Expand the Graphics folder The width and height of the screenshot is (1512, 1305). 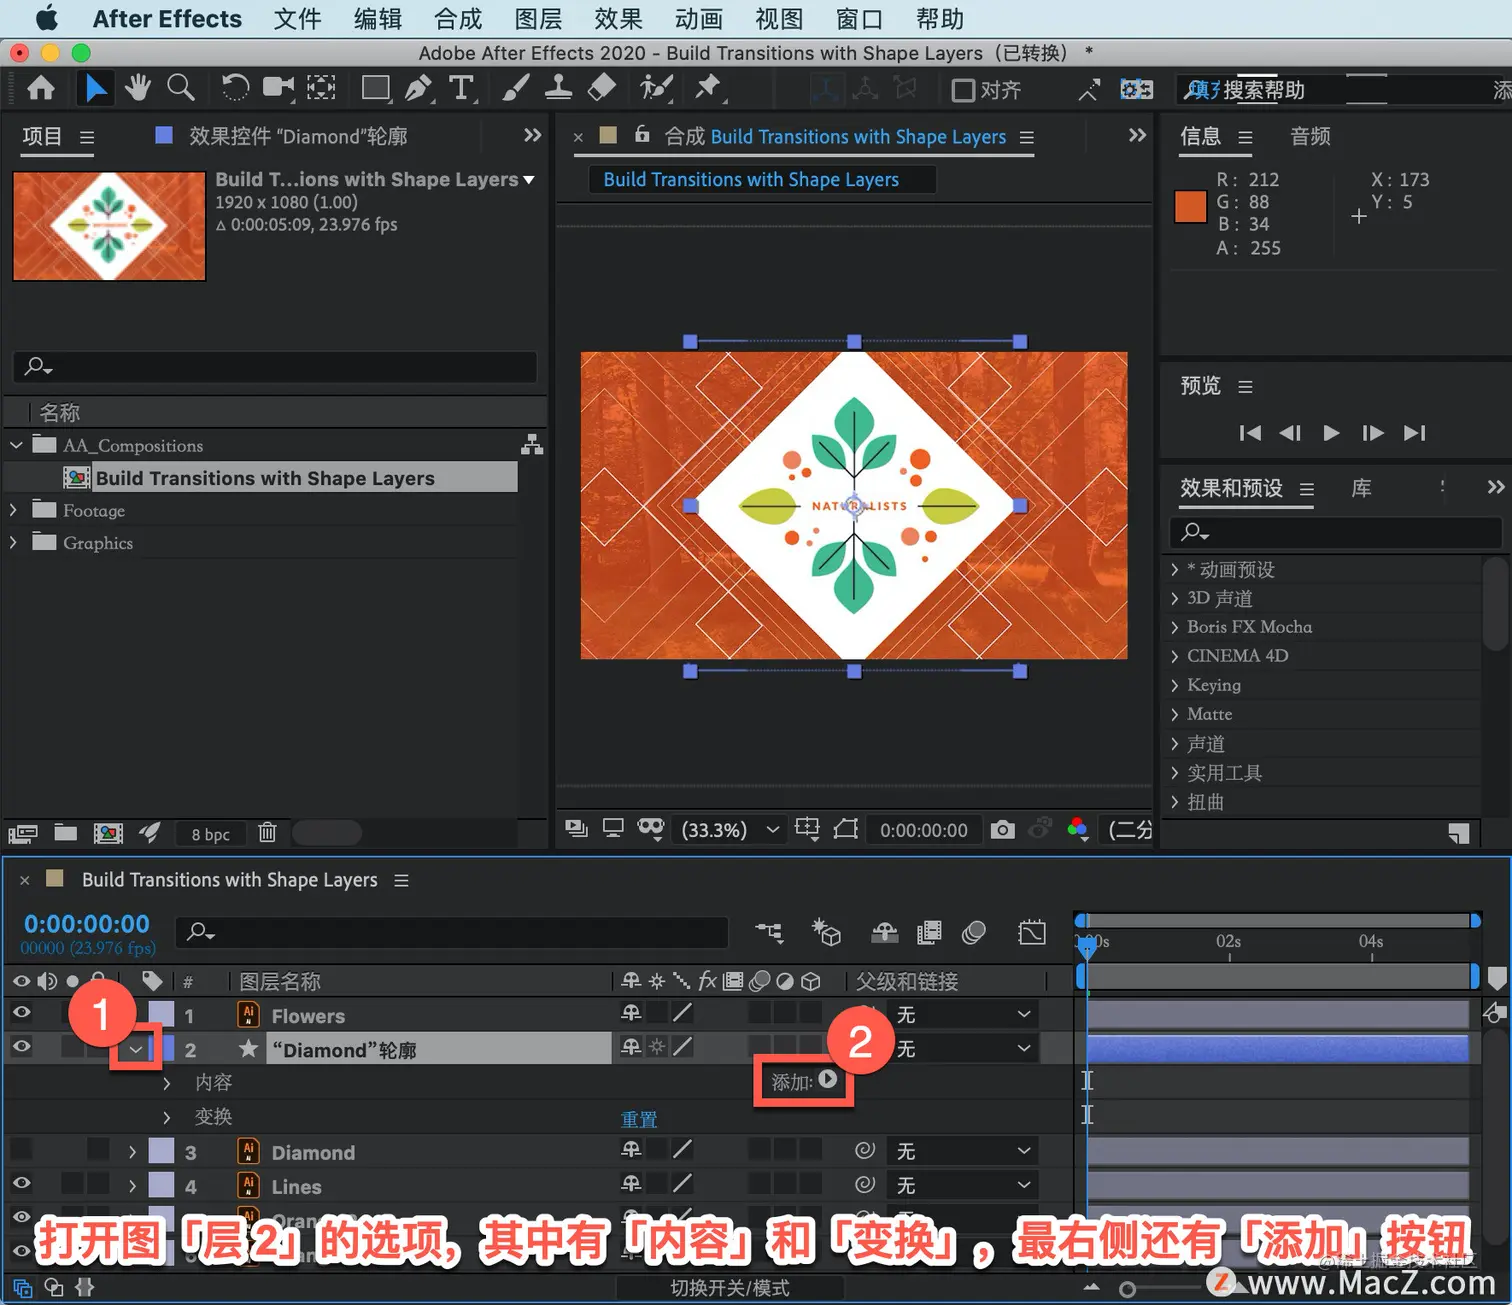click(x=14, y=542)
